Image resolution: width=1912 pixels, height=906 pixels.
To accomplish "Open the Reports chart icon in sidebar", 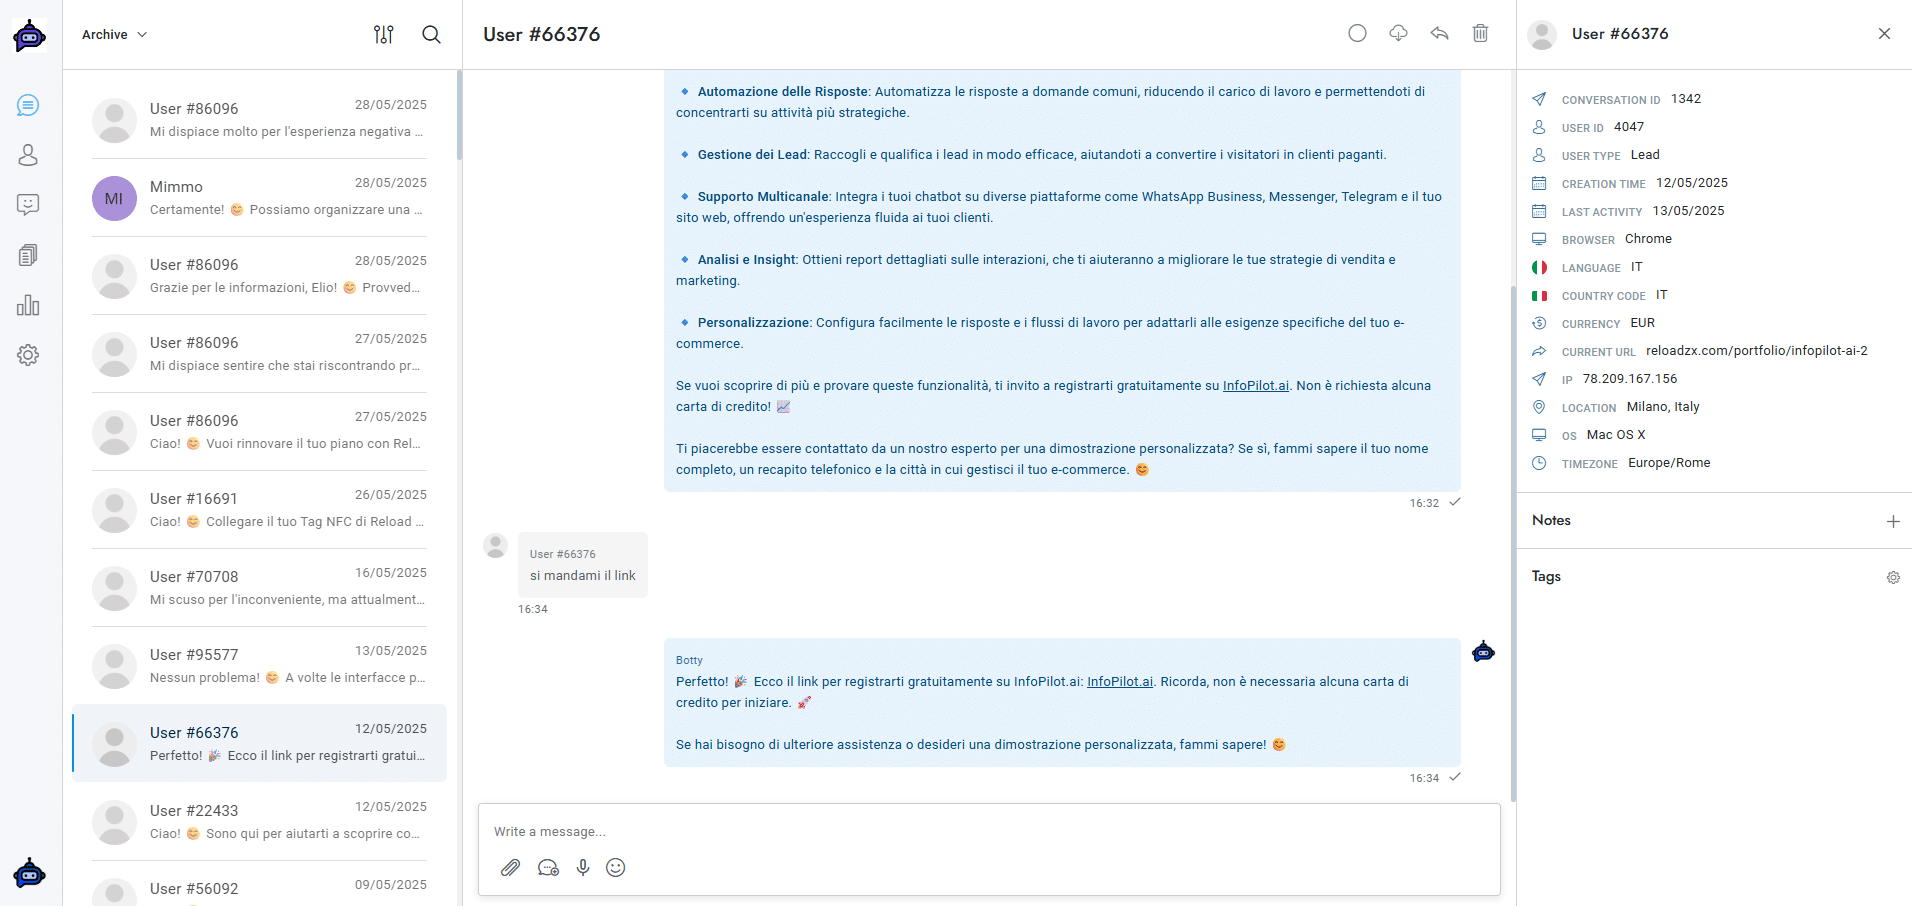I will point(28,305).
